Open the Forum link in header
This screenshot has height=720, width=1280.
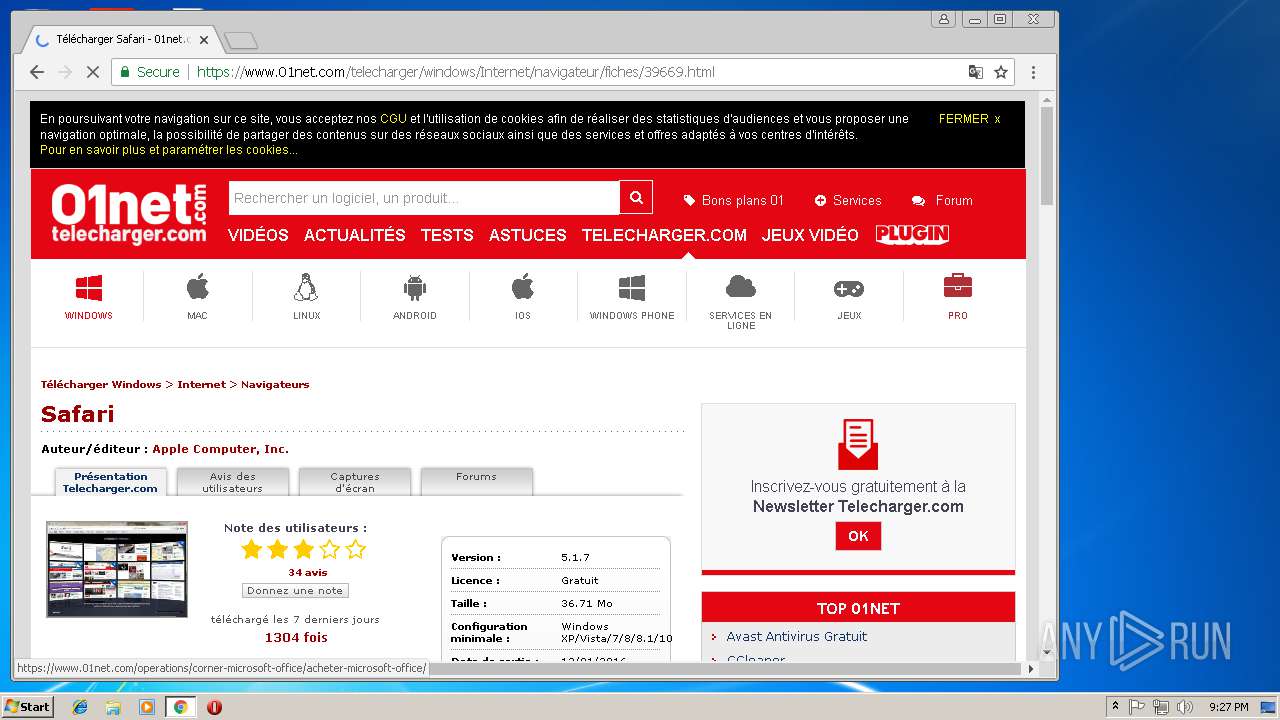pos(942,200)
